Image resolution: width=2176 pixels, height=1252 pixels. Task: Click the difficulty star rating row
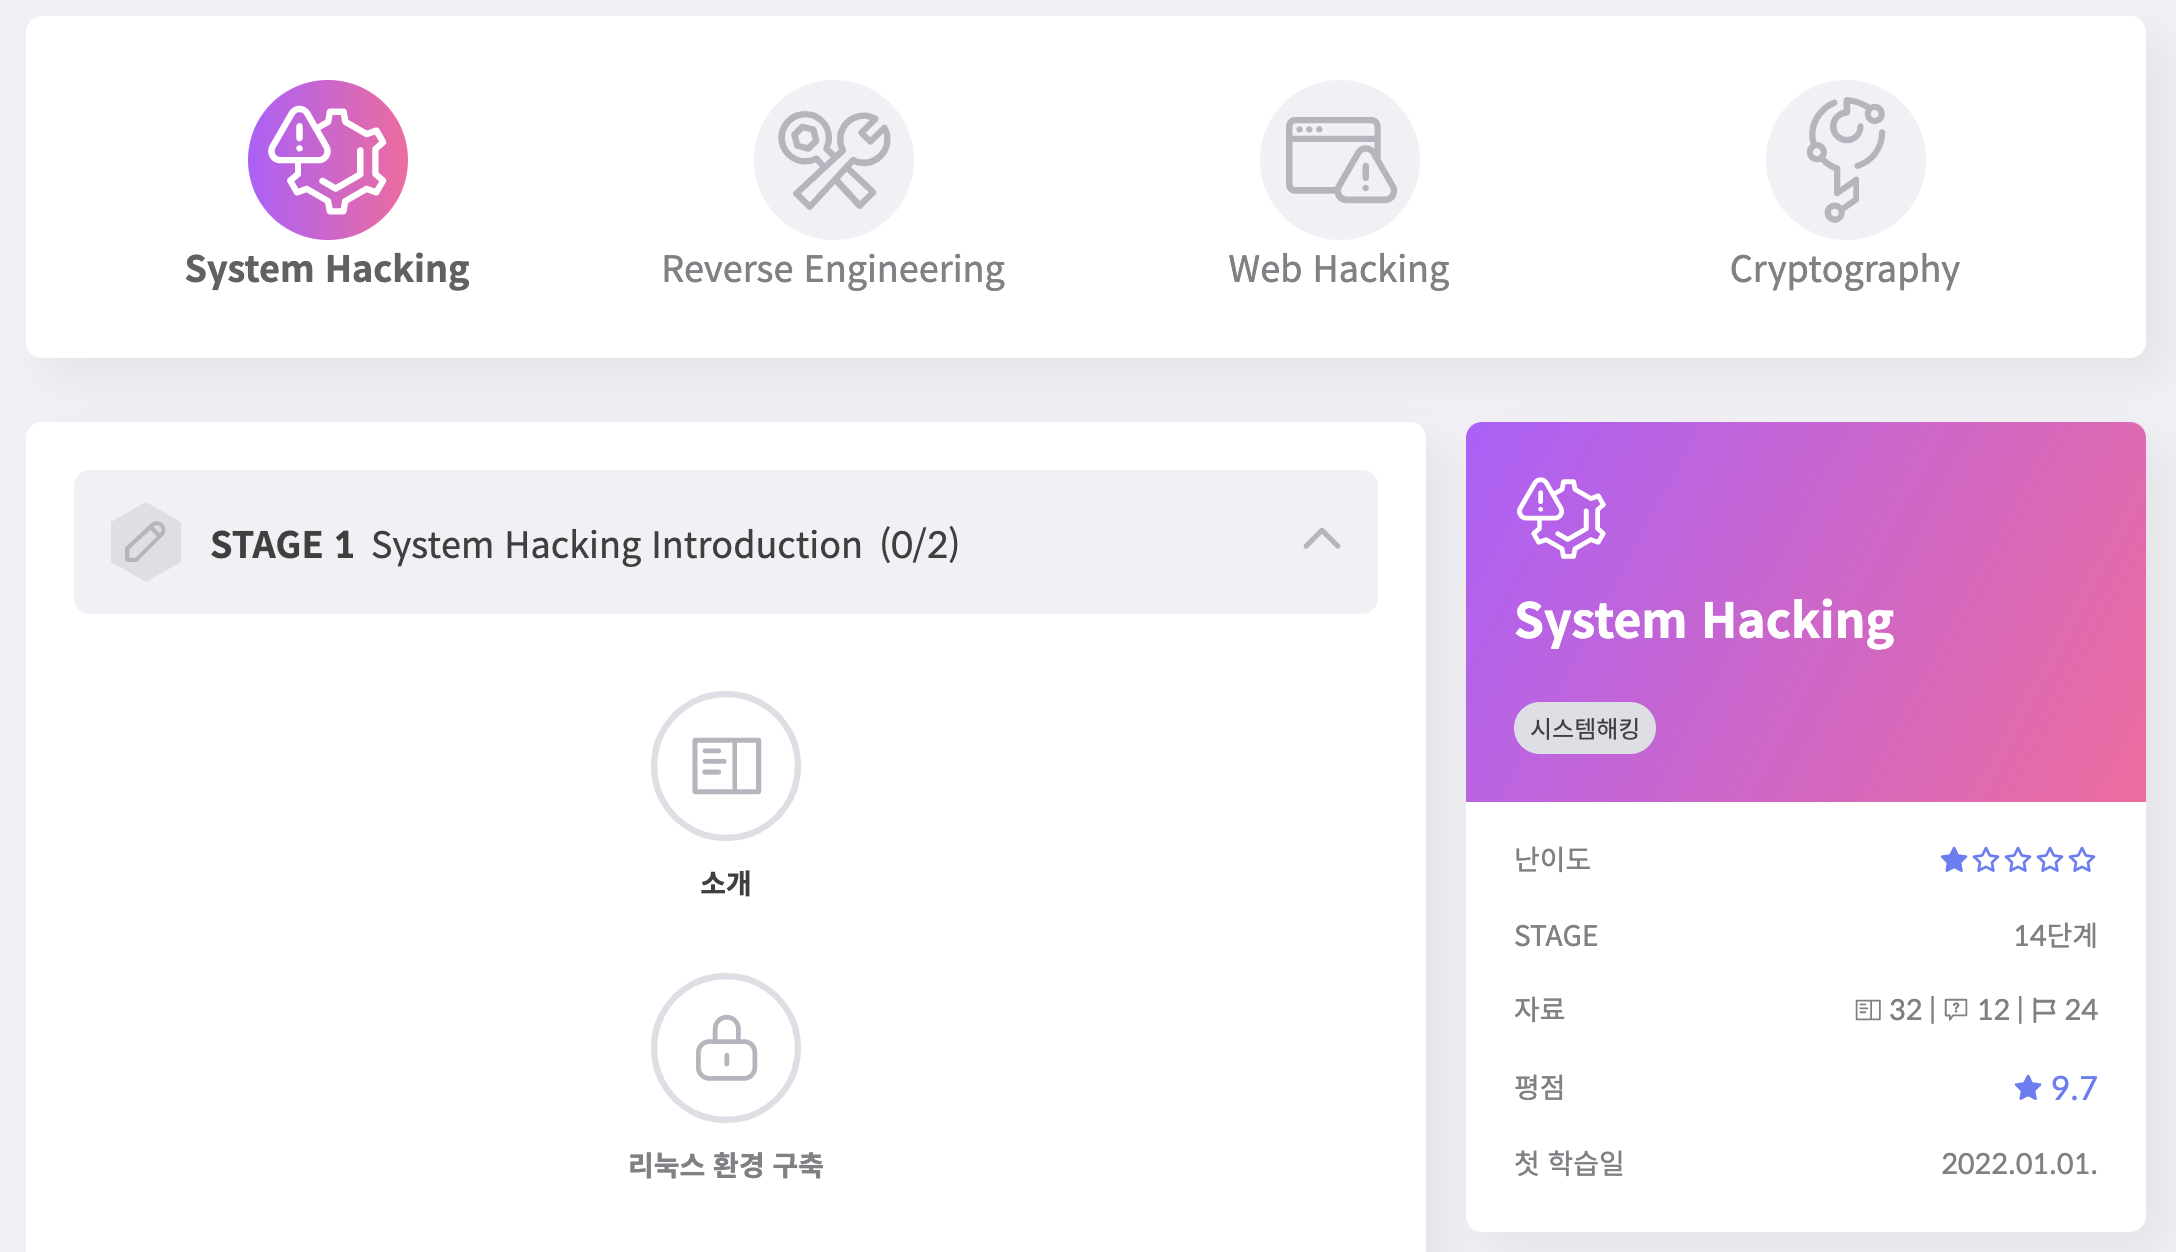tap(2017, 860)
